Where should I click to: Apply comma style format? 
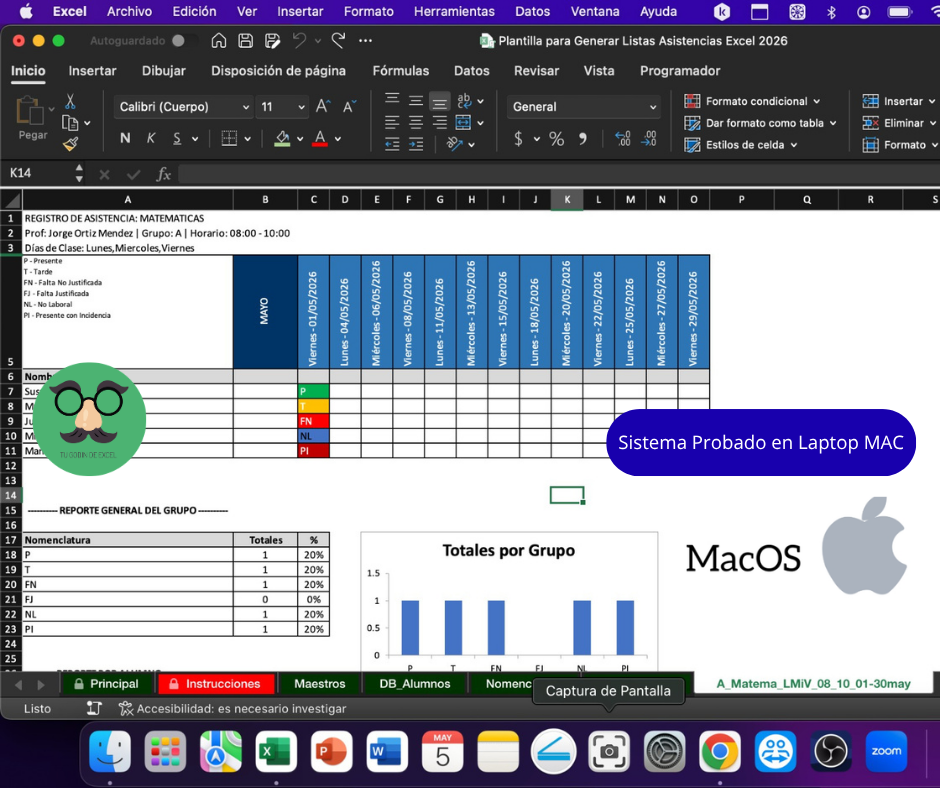click(x=582, y=139)
